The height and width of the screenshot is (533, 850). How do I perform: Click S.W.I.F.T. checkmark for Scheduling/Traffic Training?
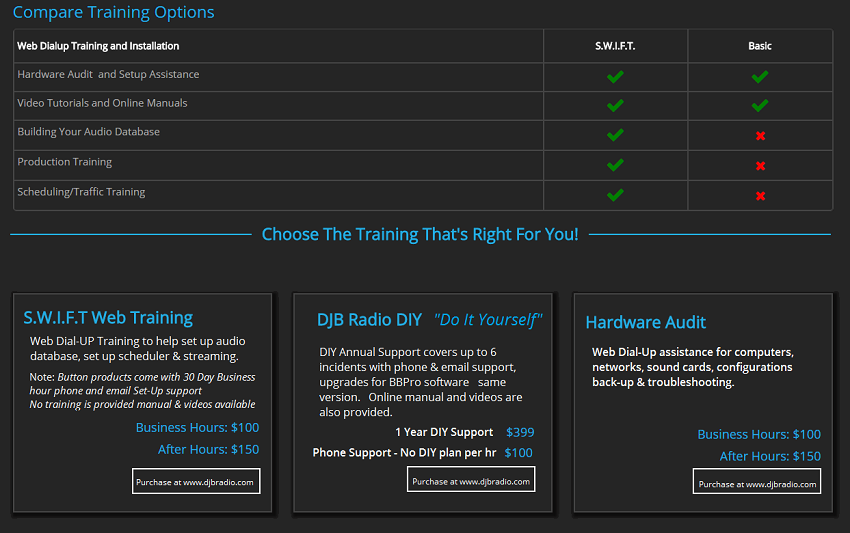615,195
